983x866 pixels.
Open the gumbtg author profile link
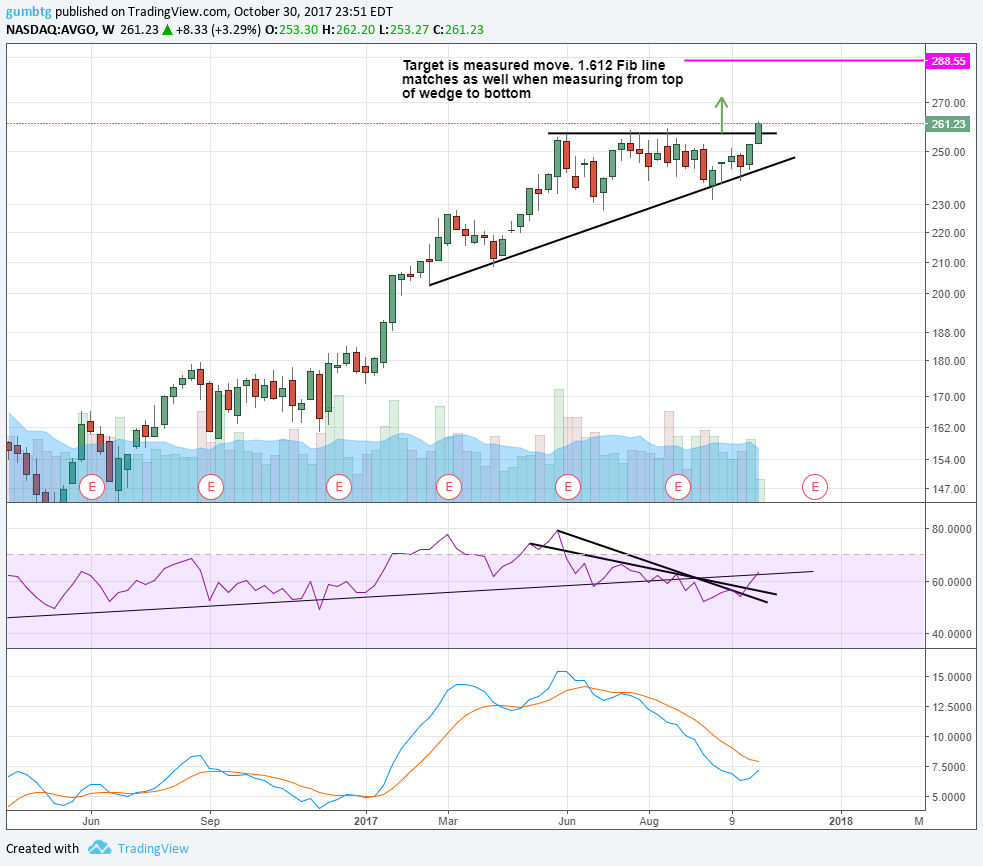[x=29, y=12]
